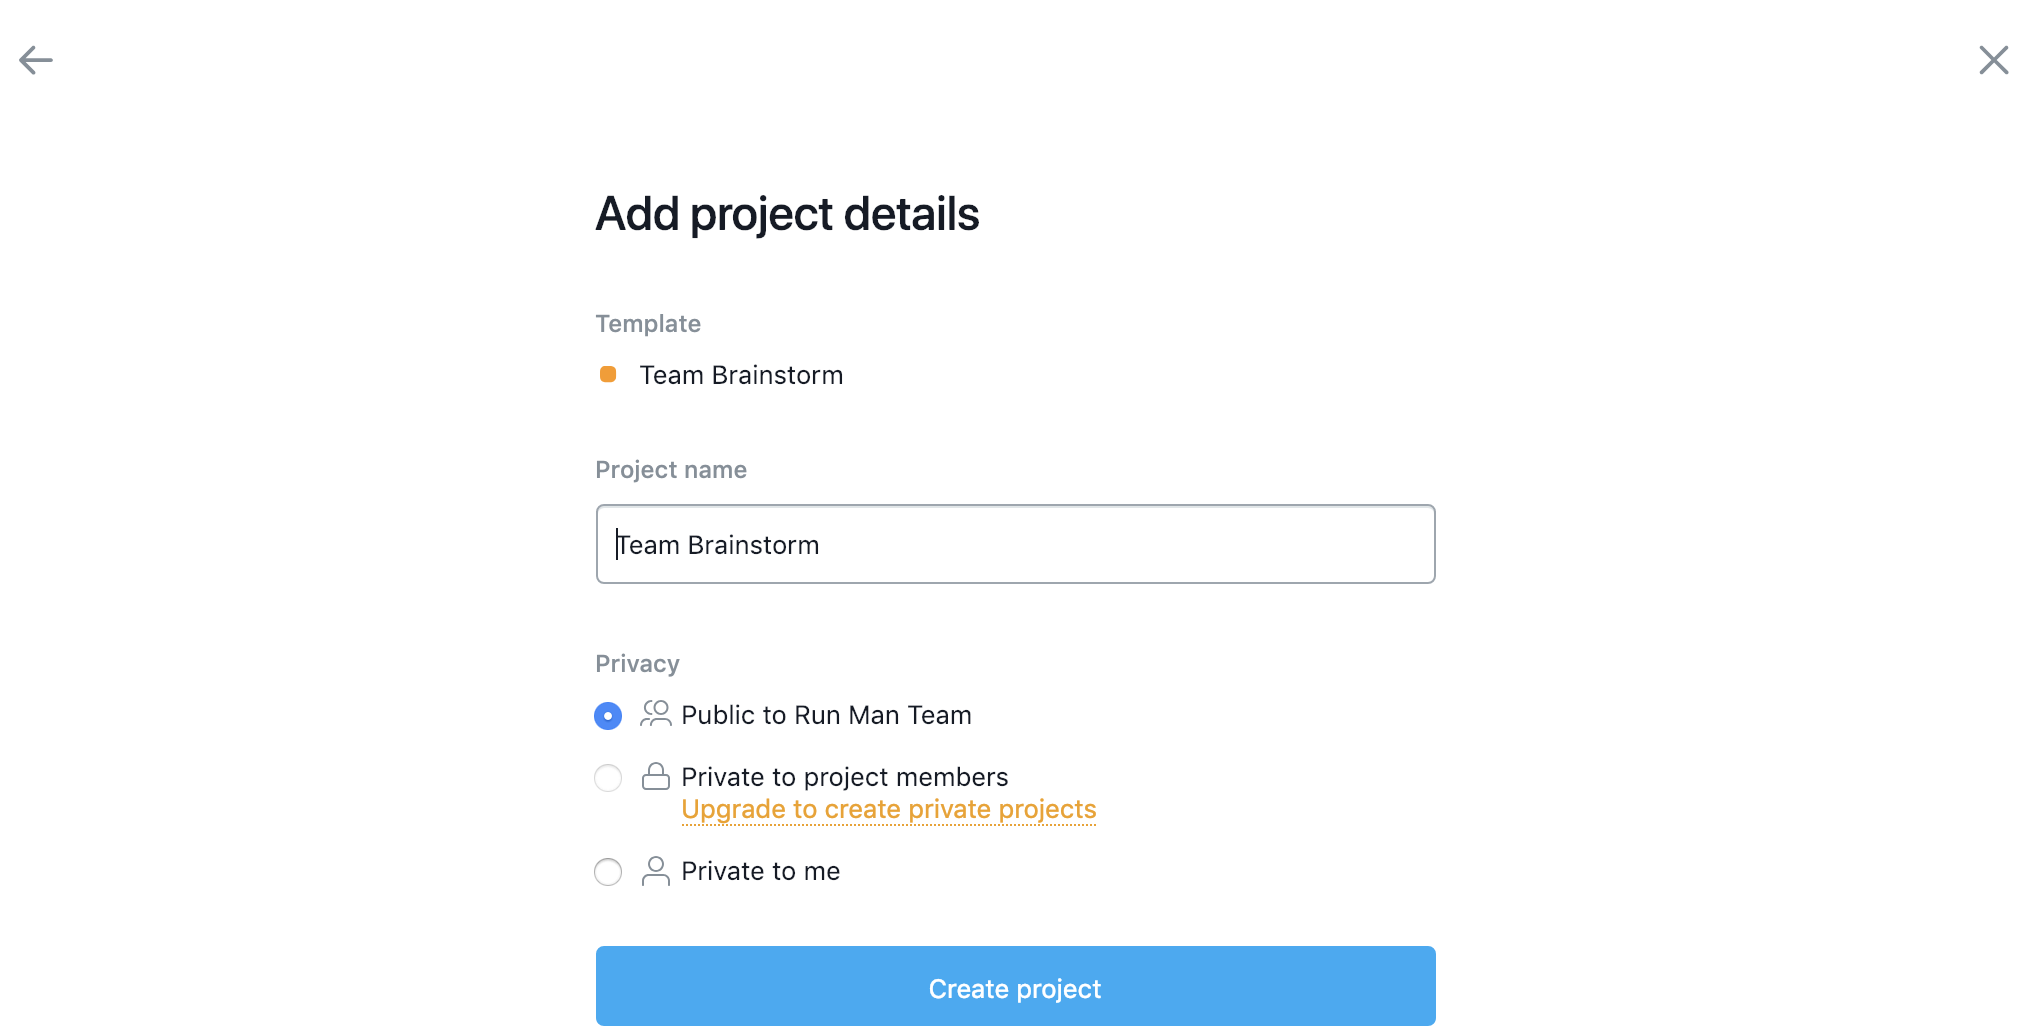2022x1036 pixels.
Task: Choose the Private to project members radio
Action: (x=608, y=778)
